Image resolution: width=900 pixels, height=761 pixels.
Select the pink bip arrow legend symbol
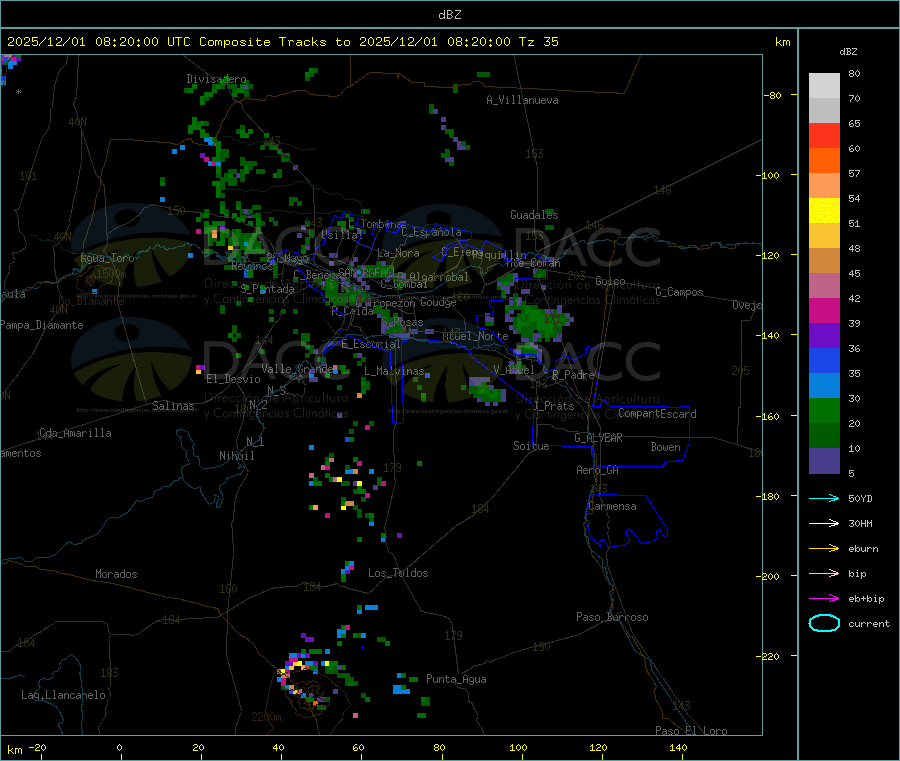[x=824, y=573]
